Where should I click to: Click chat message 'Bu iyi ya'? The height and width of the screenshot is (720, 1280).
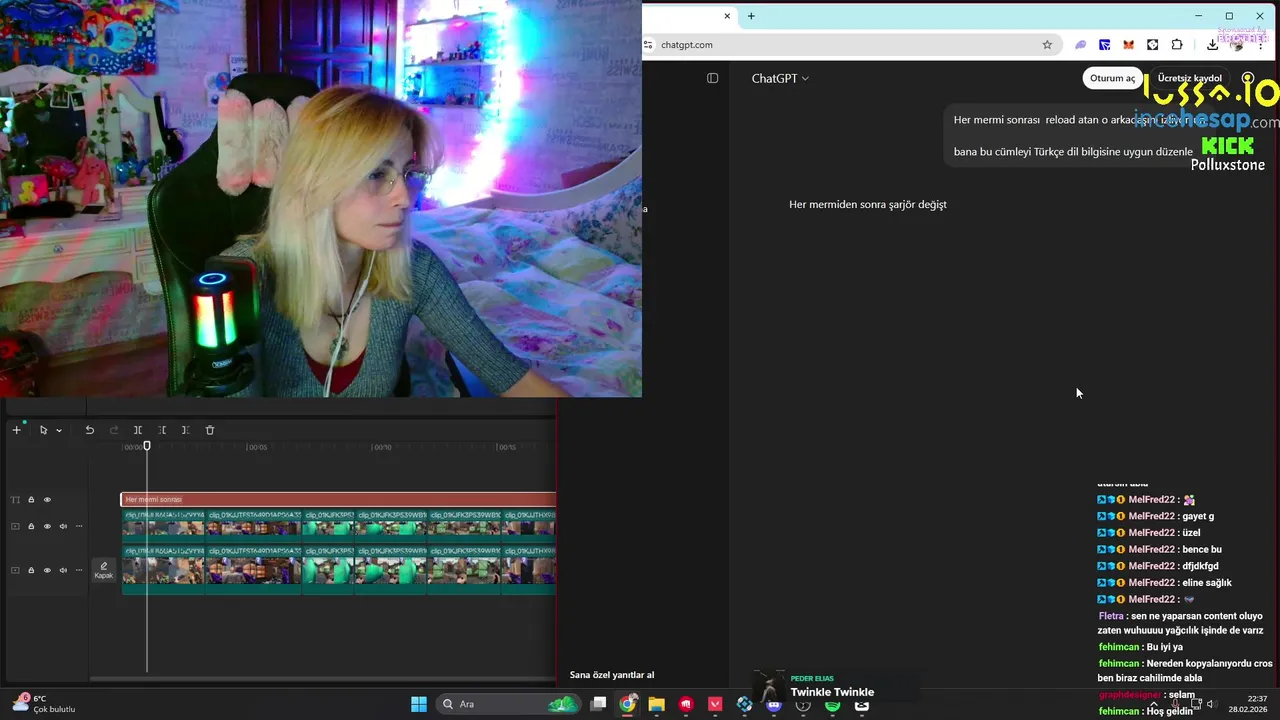coord(1165,647)
